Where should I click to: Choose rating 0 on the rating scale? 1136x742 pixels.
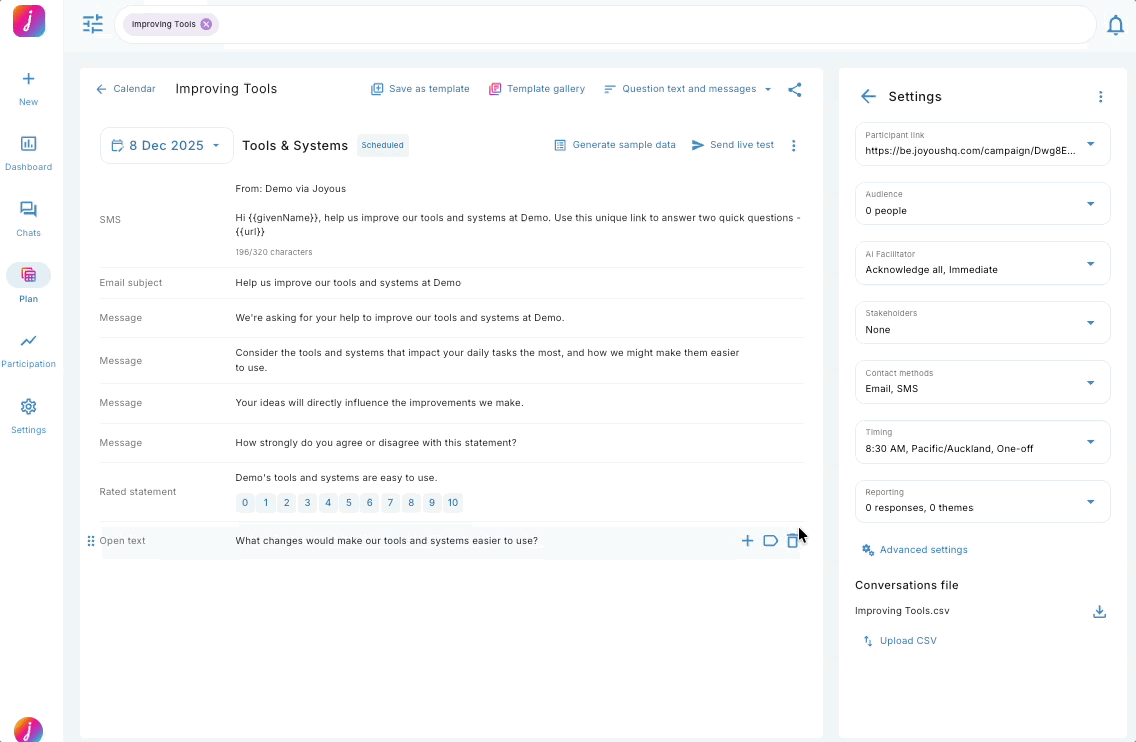pos(245,503)
